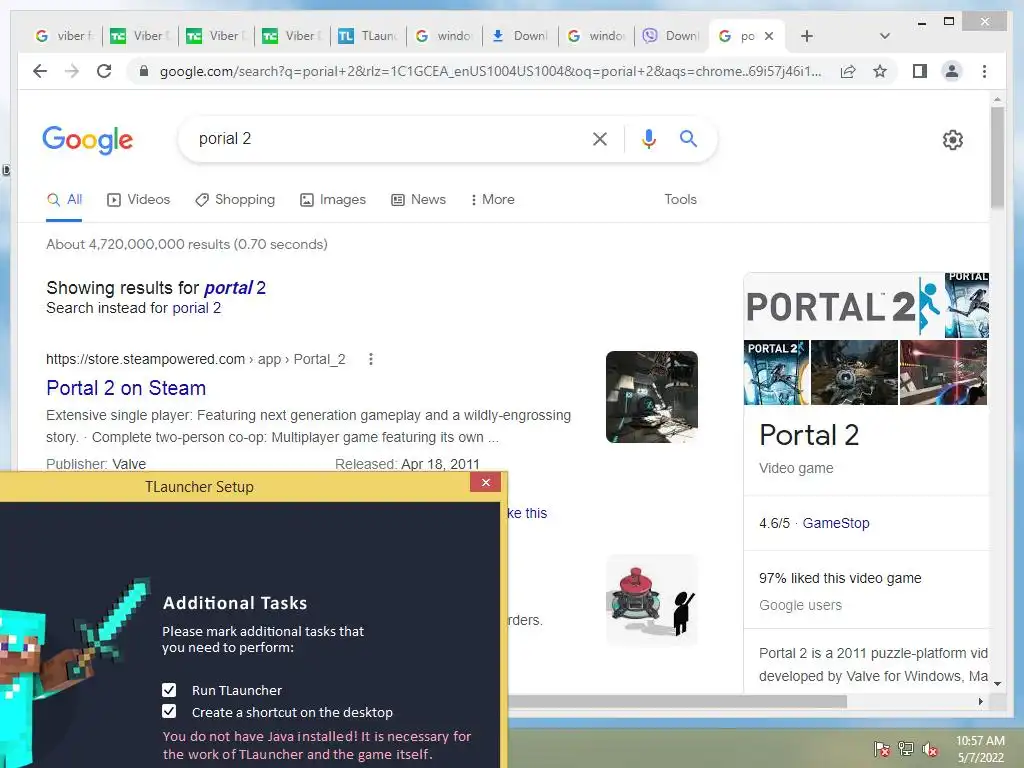Expand the tab search dropdown arrow

point(884,36)
